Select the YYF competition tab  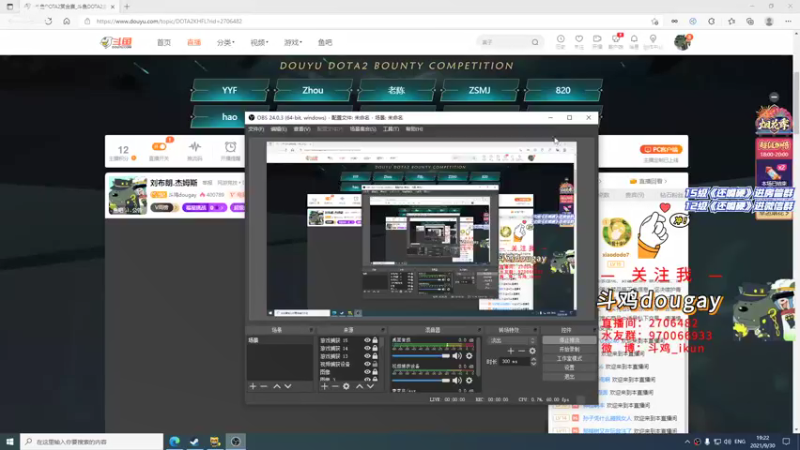click(230, 90)
